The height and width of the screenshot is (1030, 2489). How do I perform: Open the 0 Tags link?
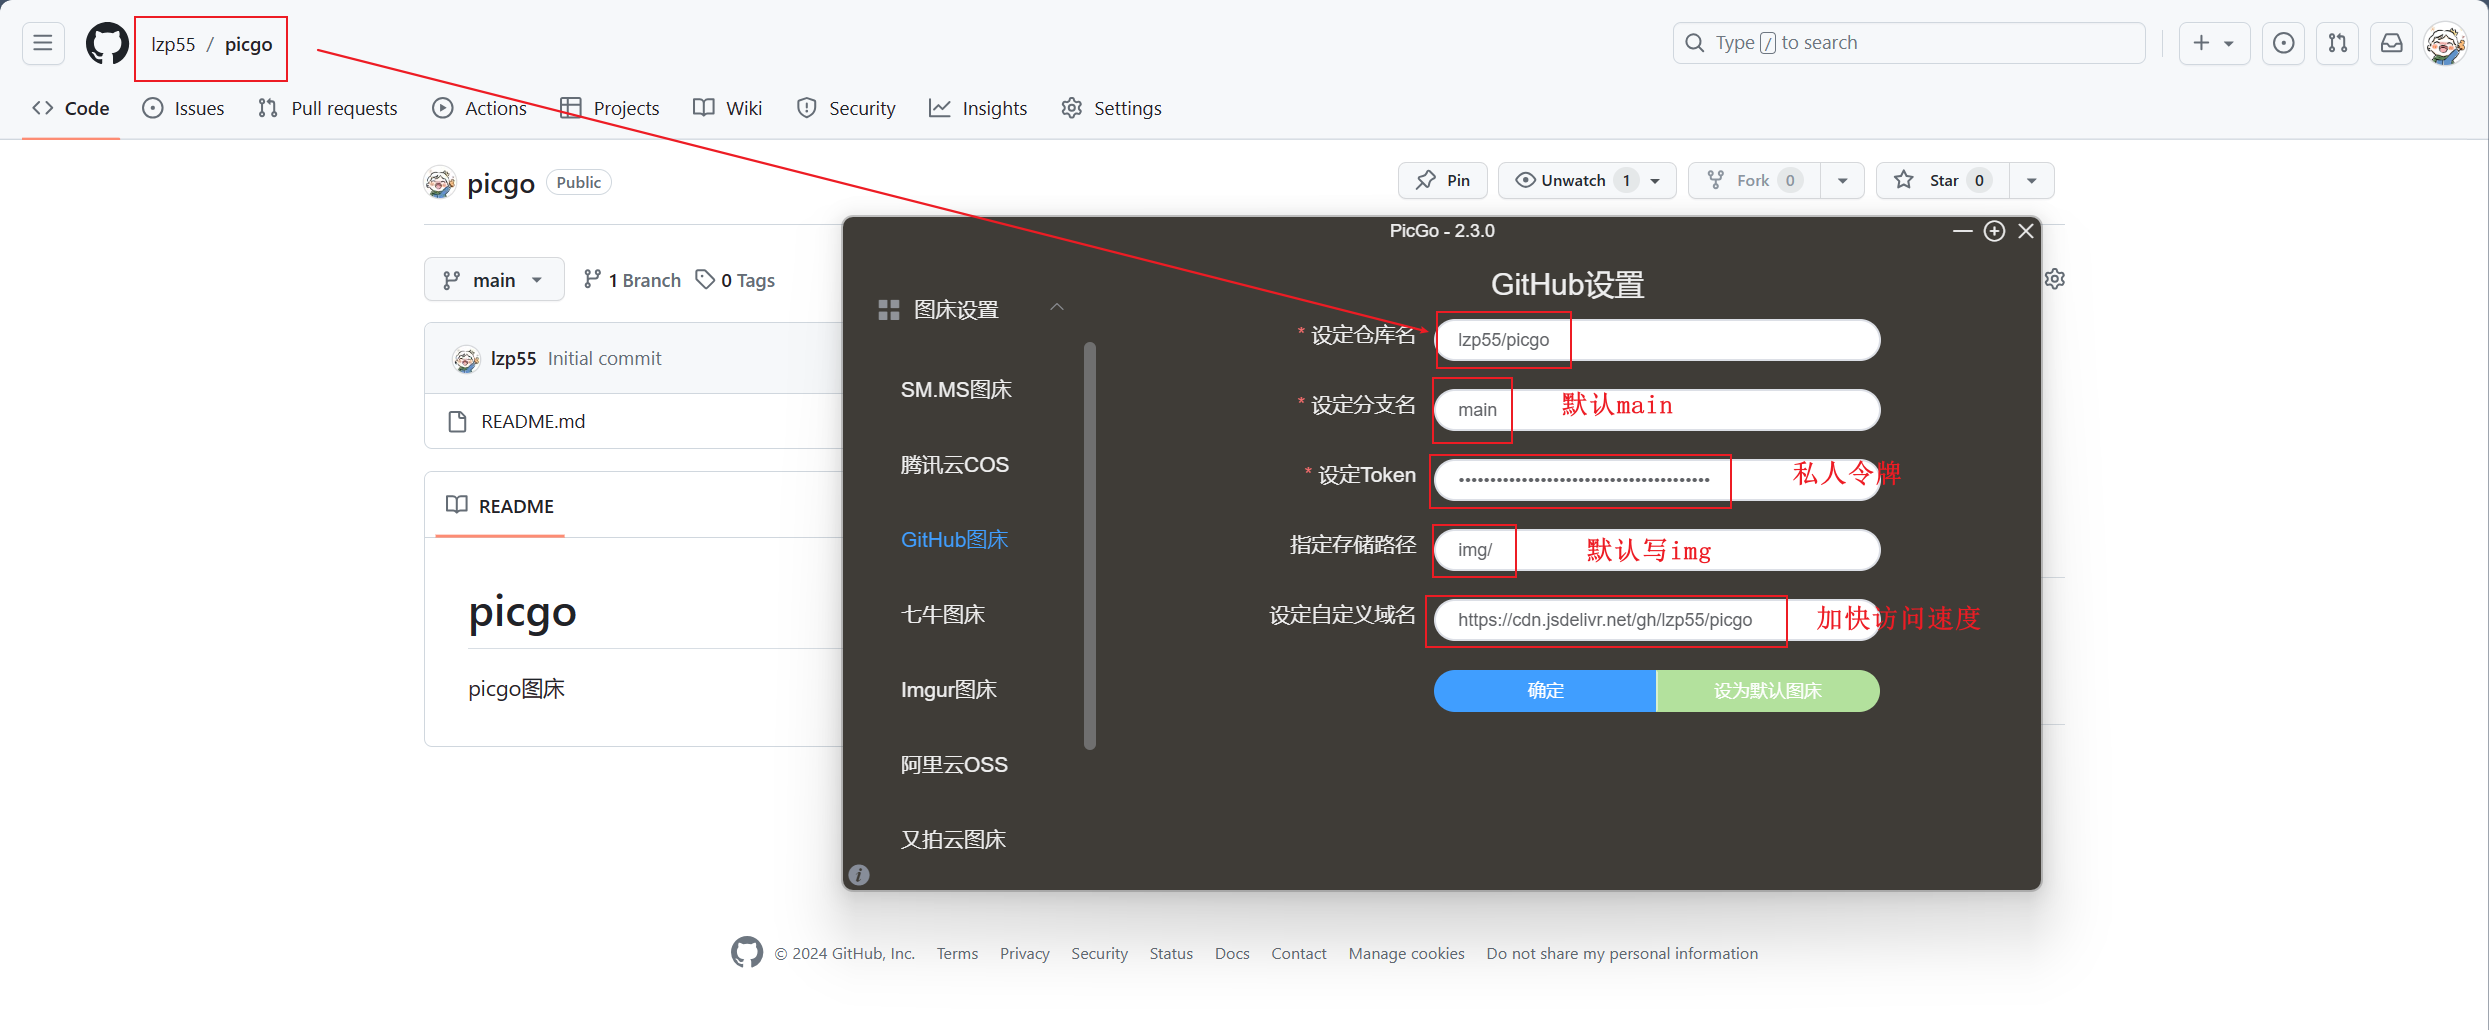click(736, 280)
